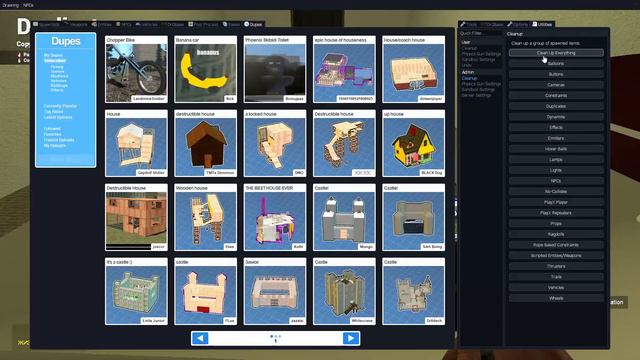Screen dimensions: 640x360
Task: Open the Weapons tab in spawn menu
Action: pyautogui.click(x=76, y=24)
